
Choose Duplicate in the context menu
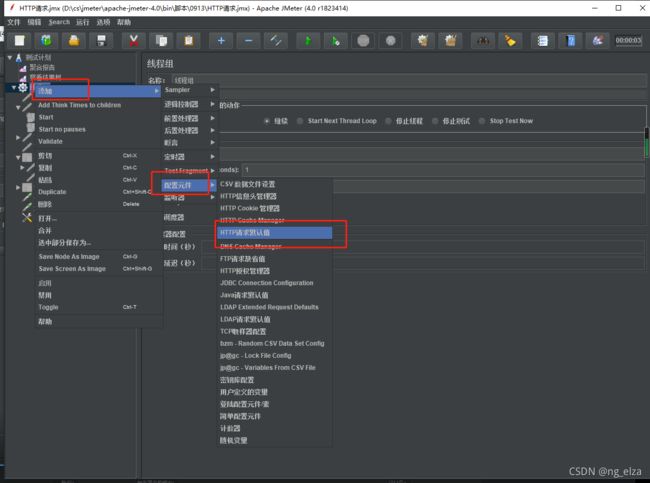point(52,192)
